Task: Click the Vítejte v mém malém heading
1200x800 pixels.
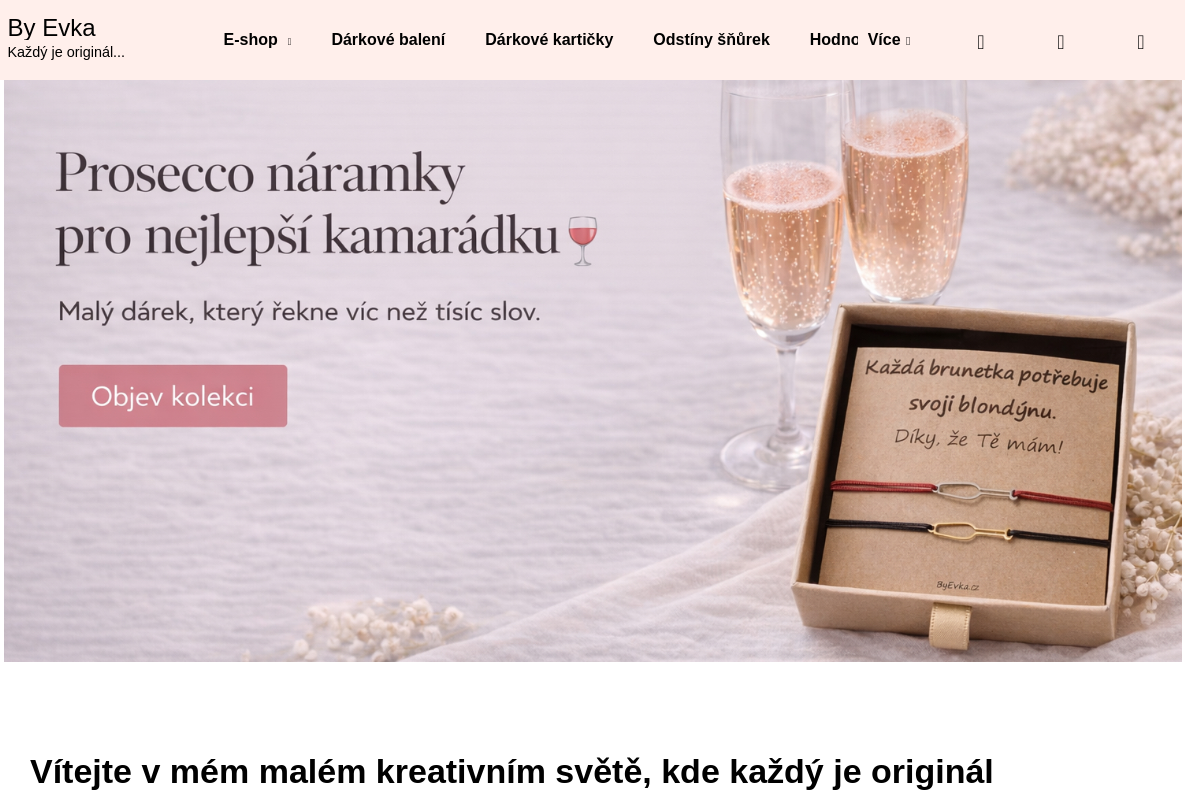Action: click(x=512, y=771)
